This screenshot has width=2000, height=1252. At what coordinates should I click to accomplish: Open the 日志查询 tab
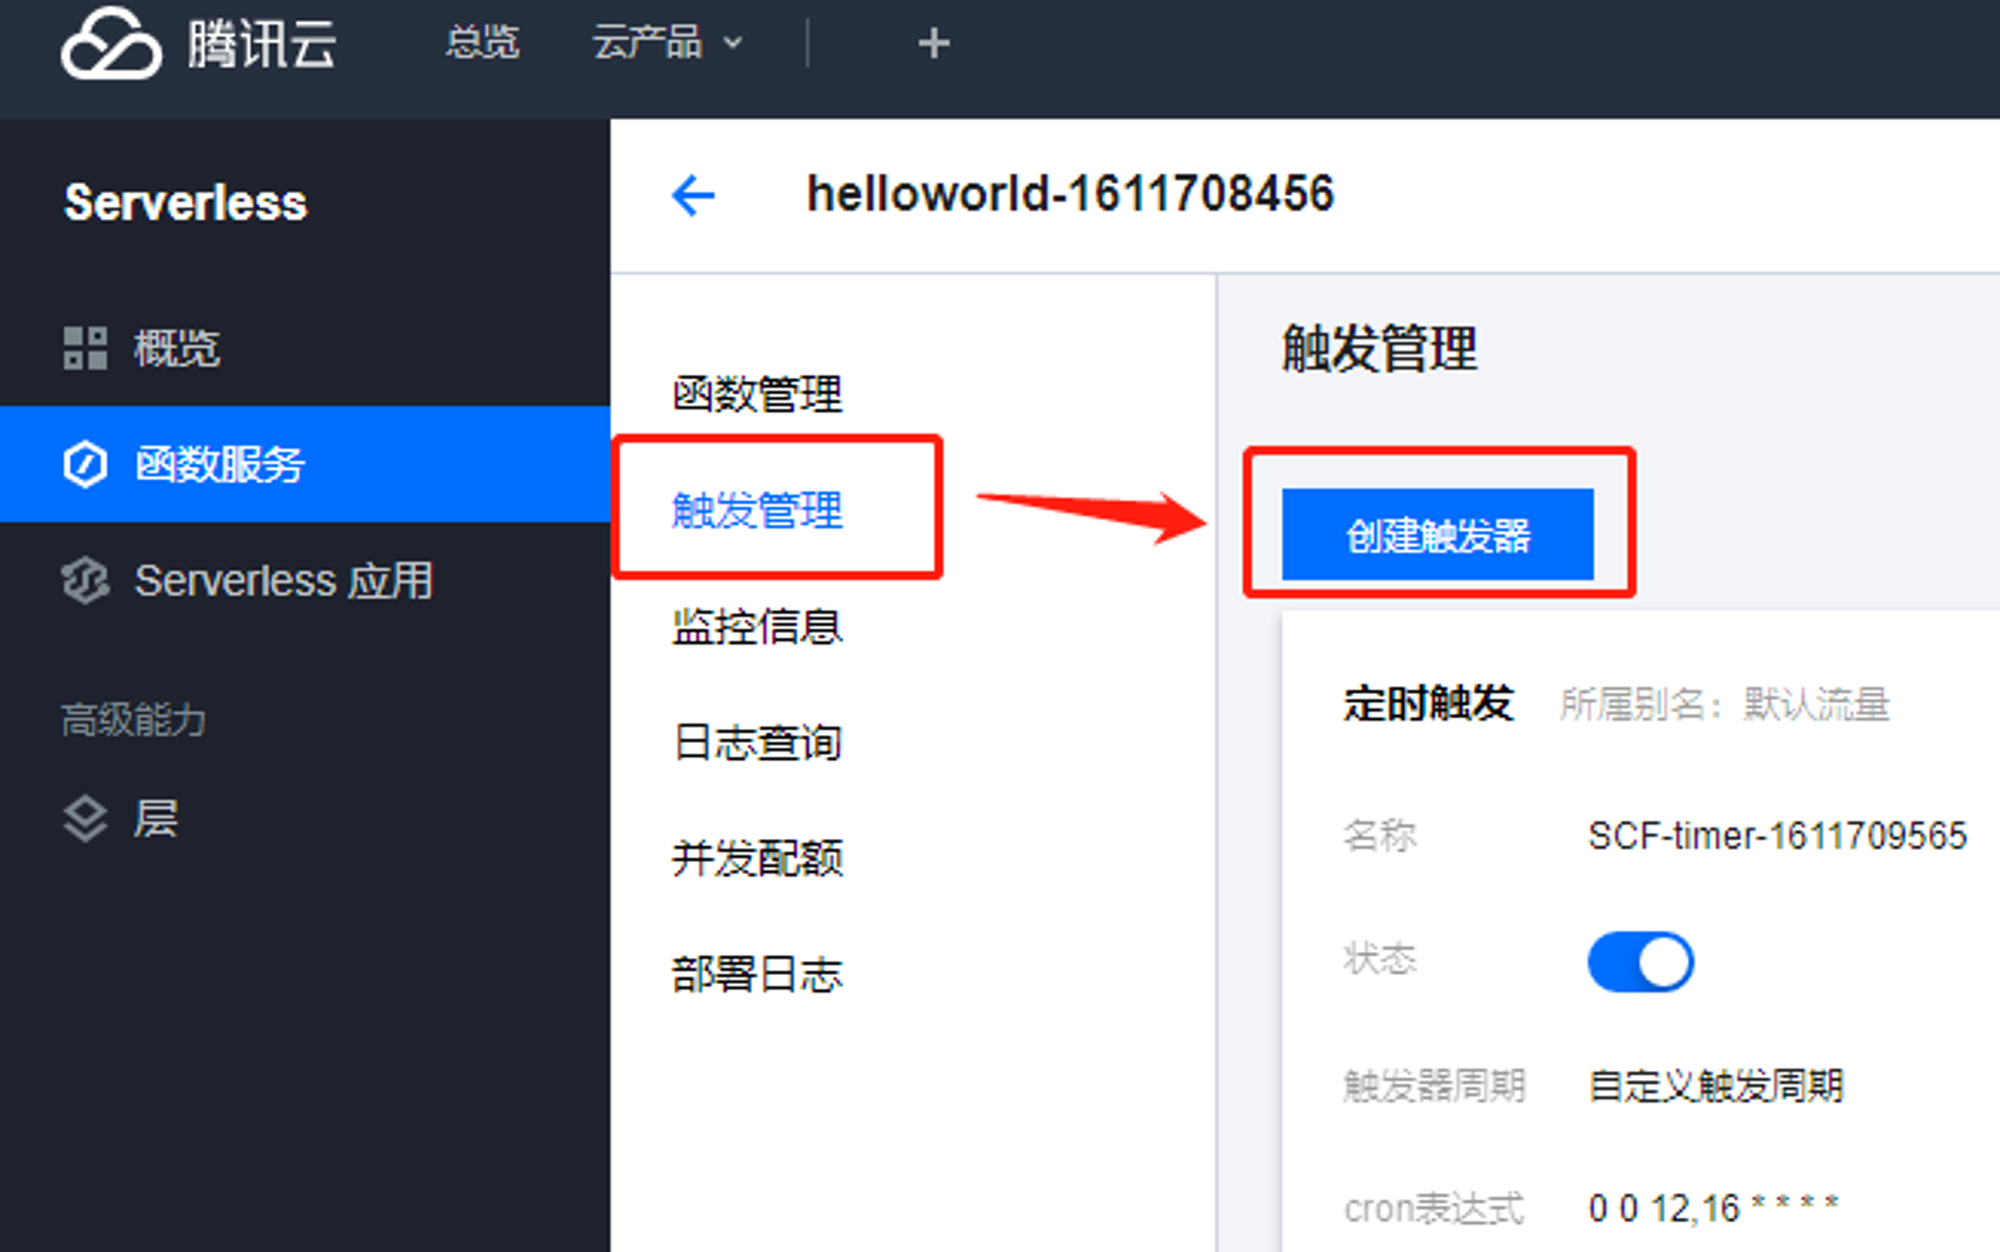757,742
